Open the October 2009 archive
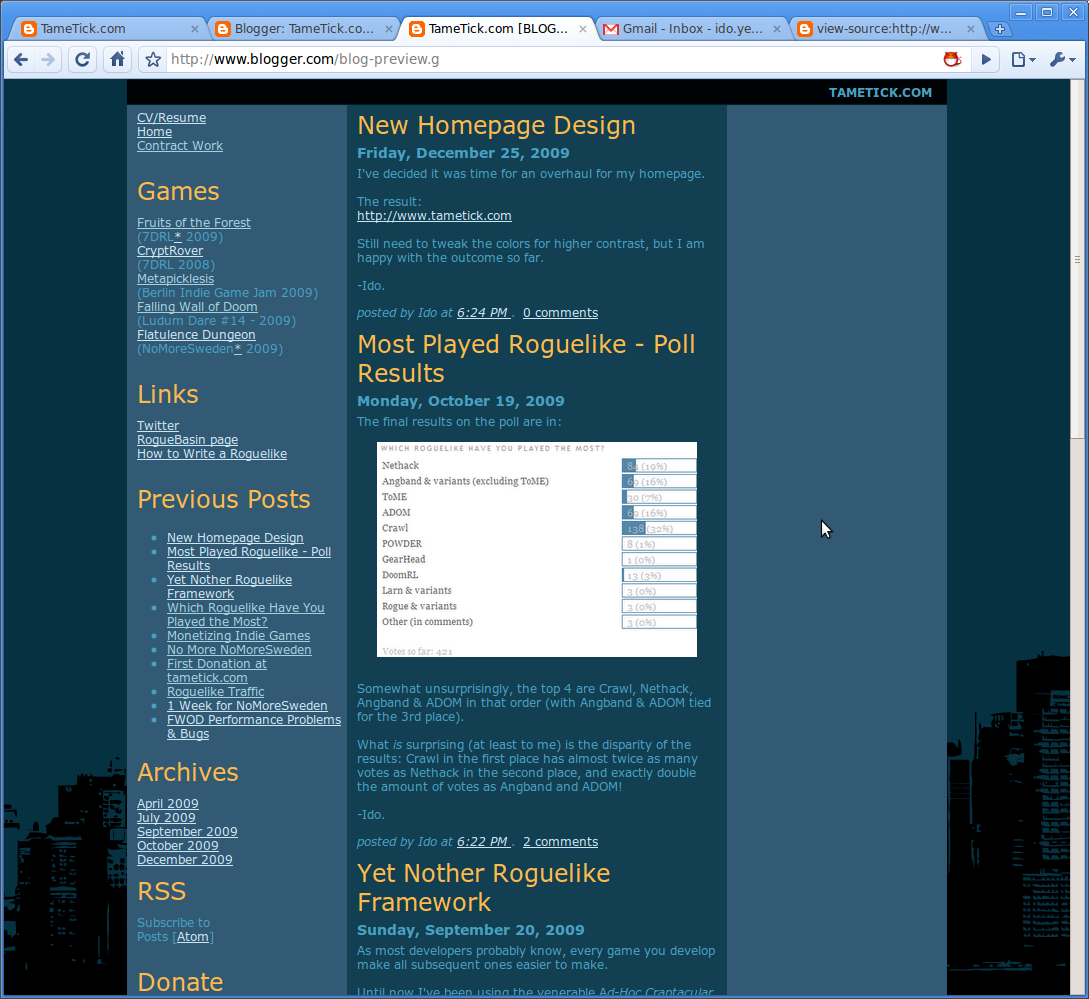Image resolution: width=1089 pixels, height=999 pixels. click(x=177, y=845)
